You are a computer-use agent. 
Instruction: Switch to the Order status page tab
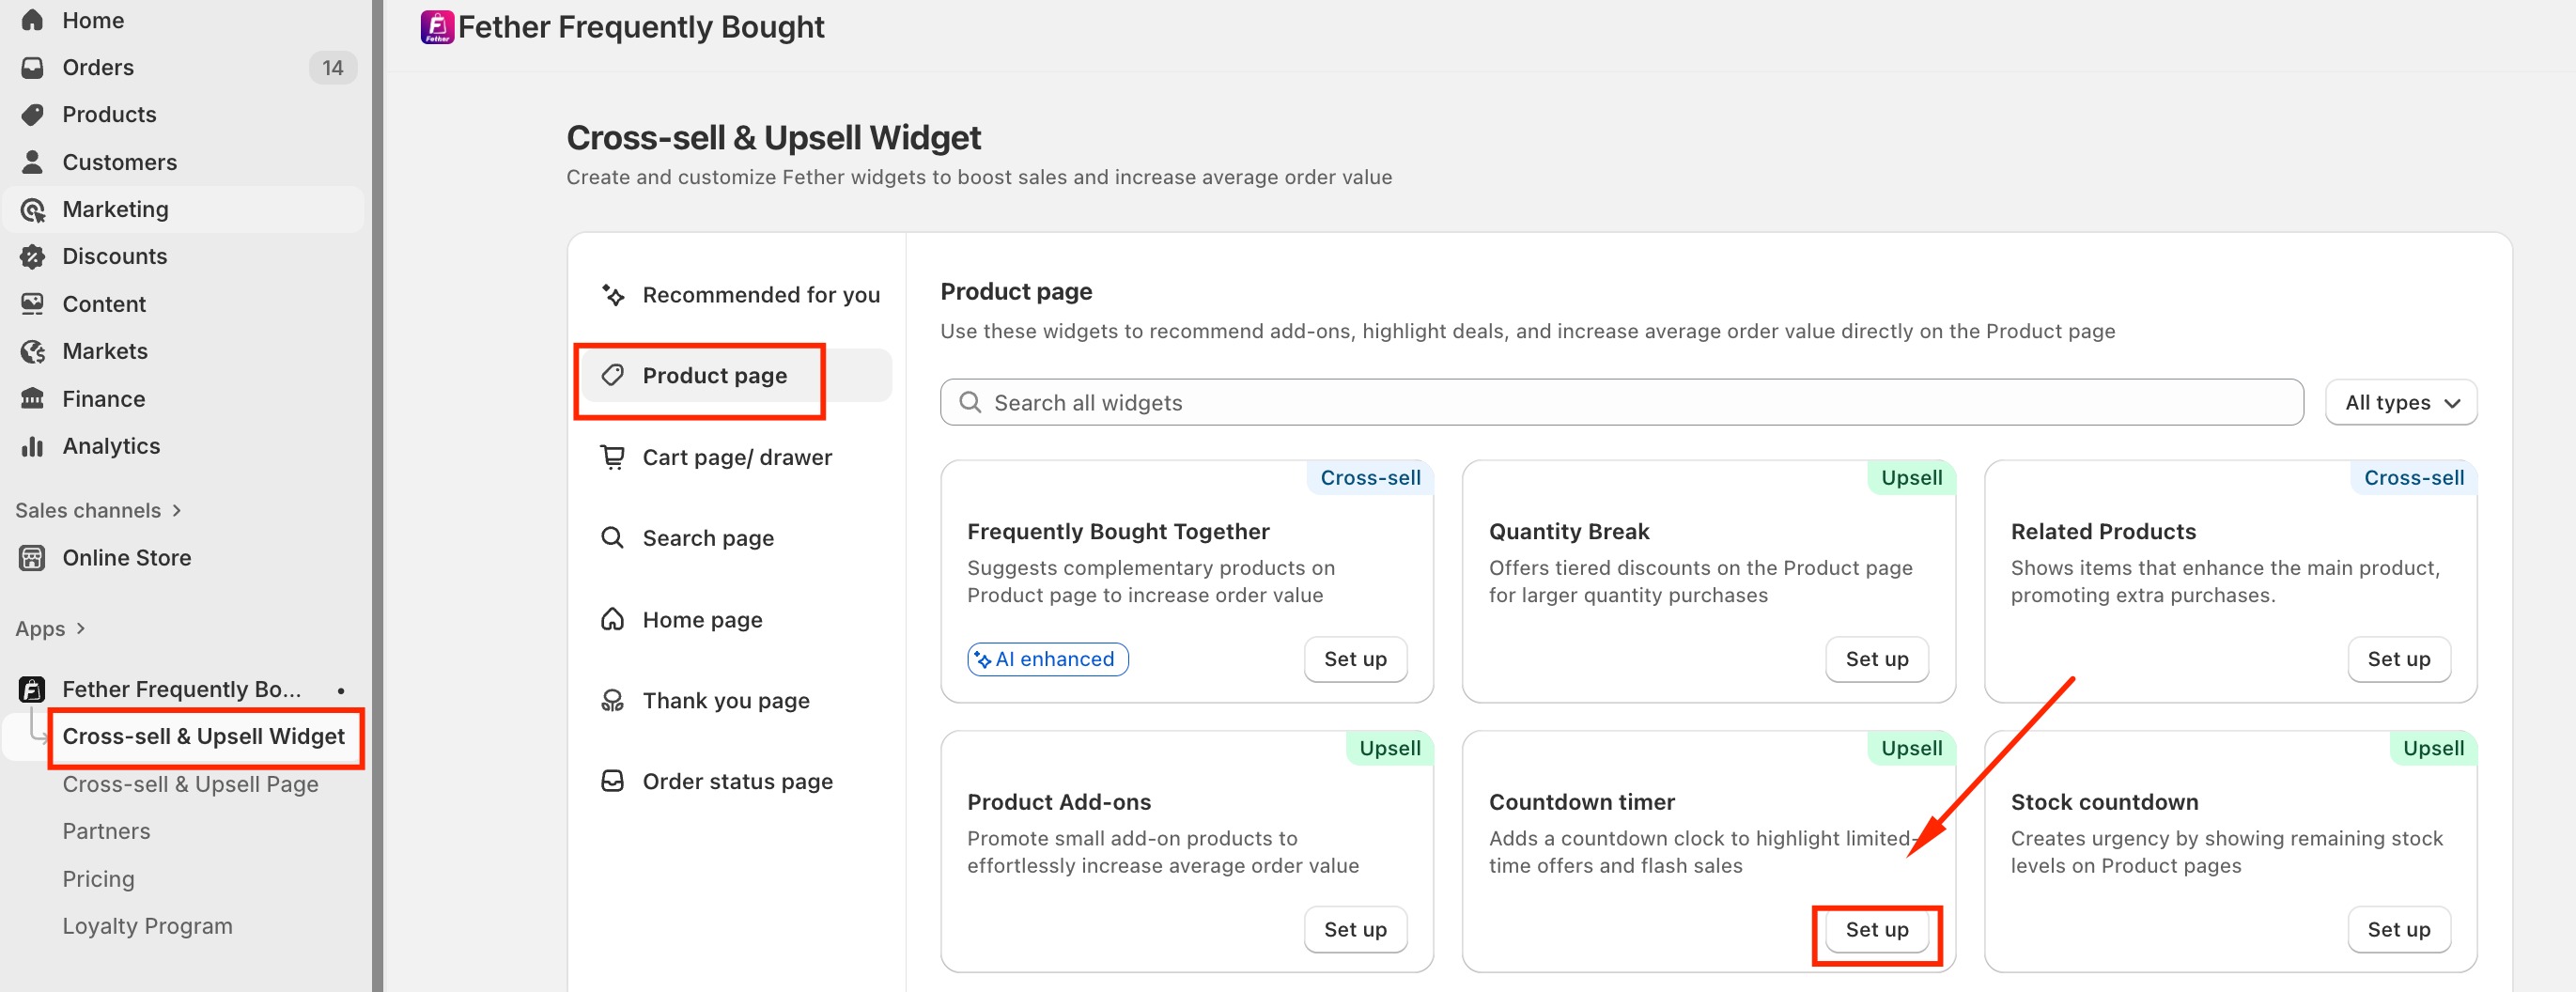[x=738, y=781]
